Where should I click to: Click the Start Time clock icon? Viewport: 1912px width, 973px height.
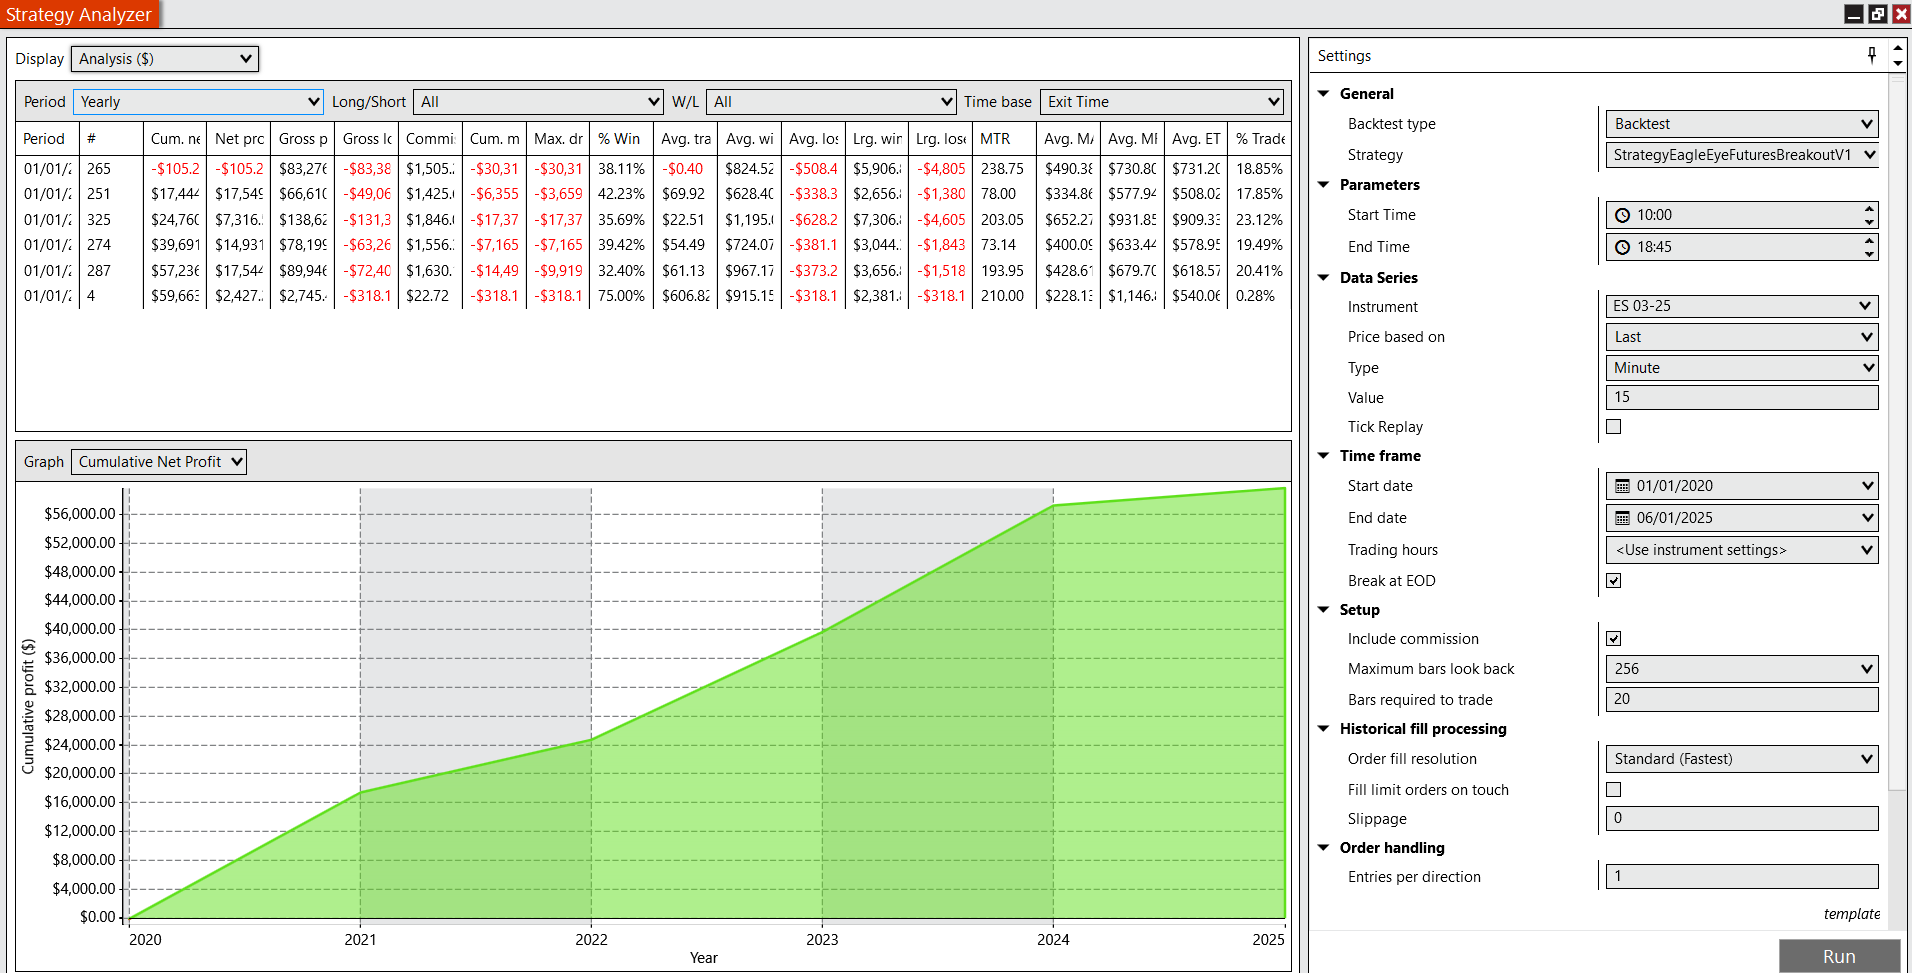pos(1623,215)
